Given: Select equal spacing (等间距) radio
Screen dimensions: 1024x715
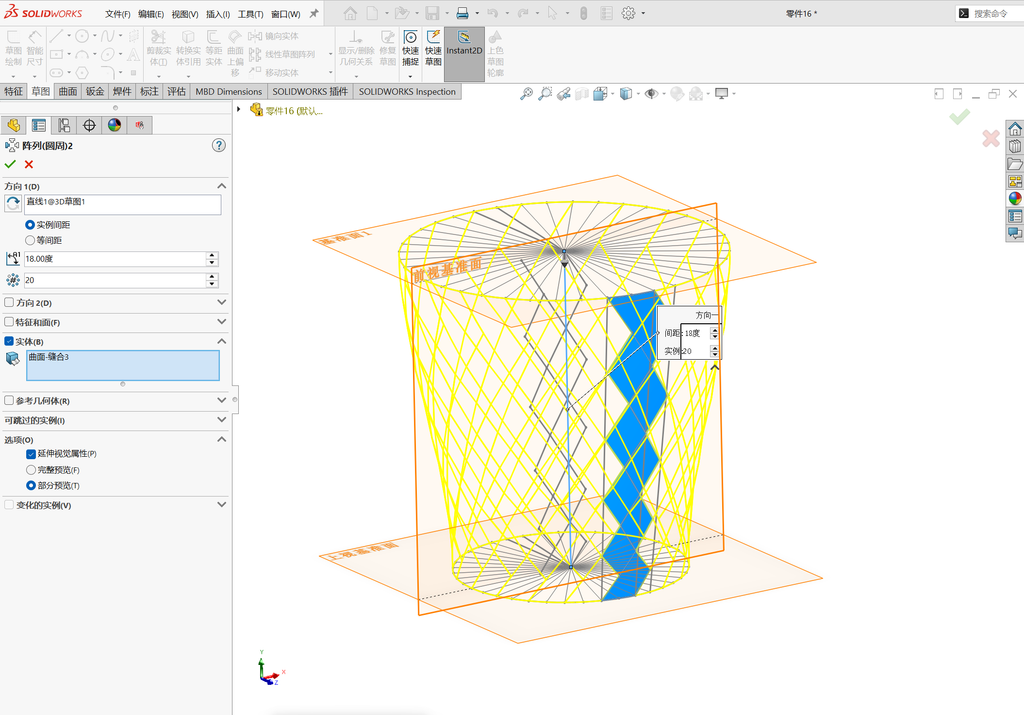Looking at the screenshot, I should click(x=30, y=240).
